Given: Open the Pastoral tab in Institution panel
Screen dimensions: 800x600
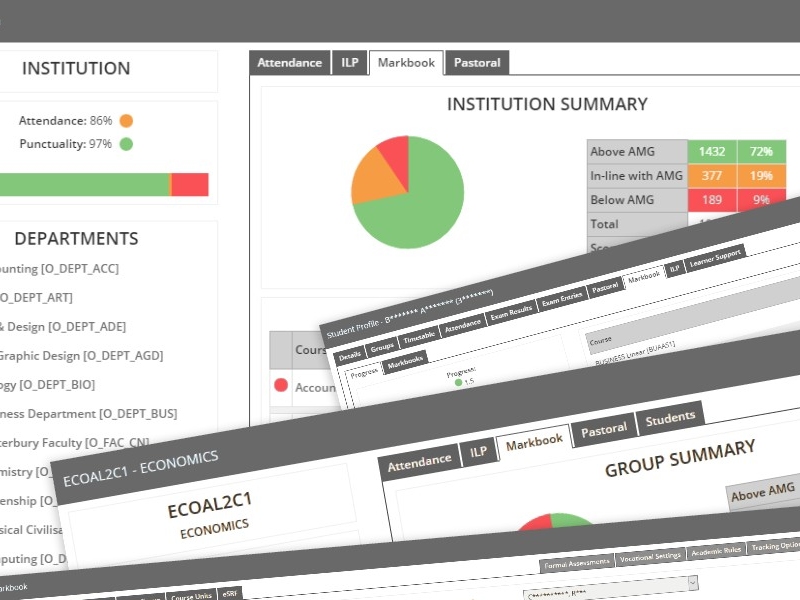Looking at the screenshot, I should click(x=477, y=62).
